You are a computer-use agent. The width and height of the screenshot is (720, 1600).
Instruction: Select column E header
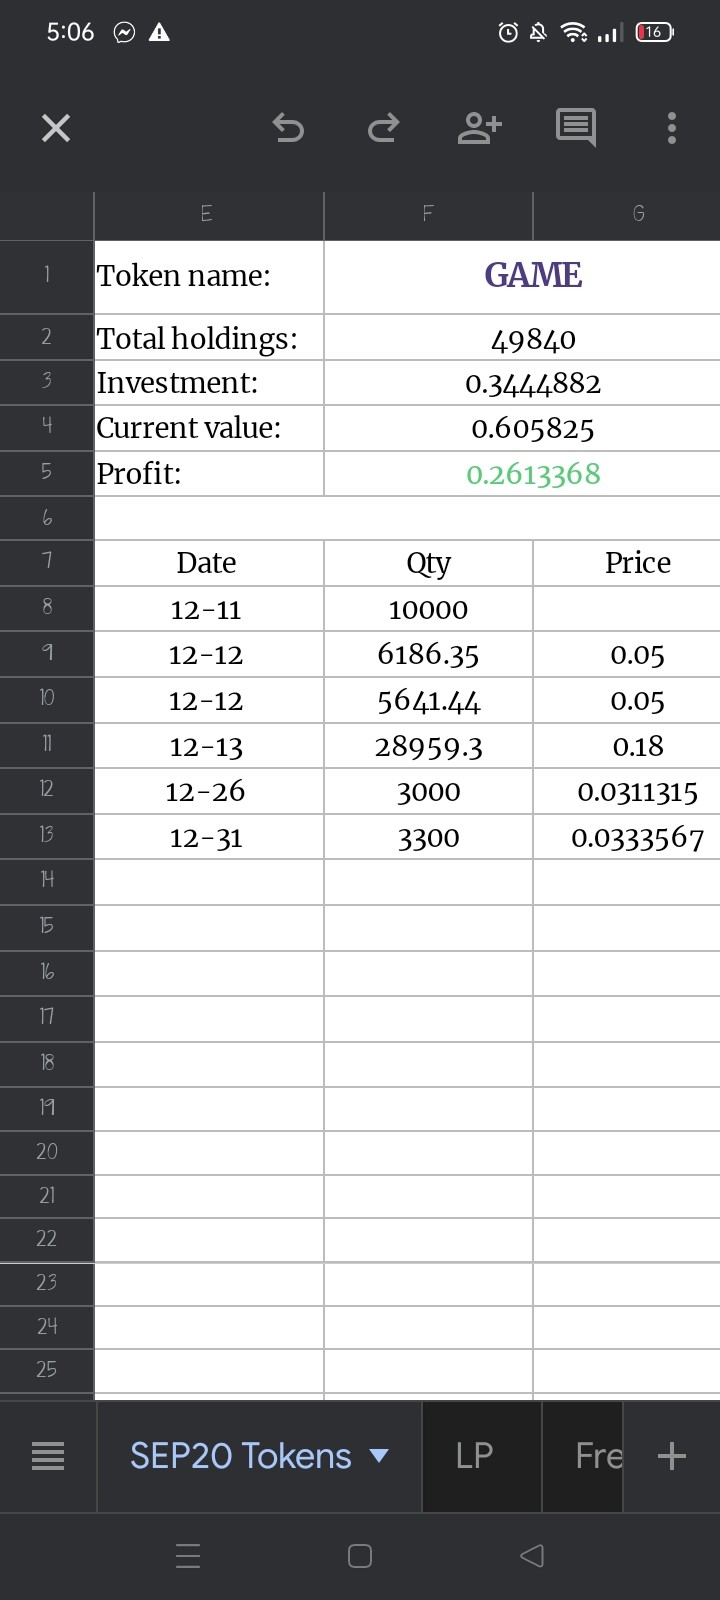208,213
